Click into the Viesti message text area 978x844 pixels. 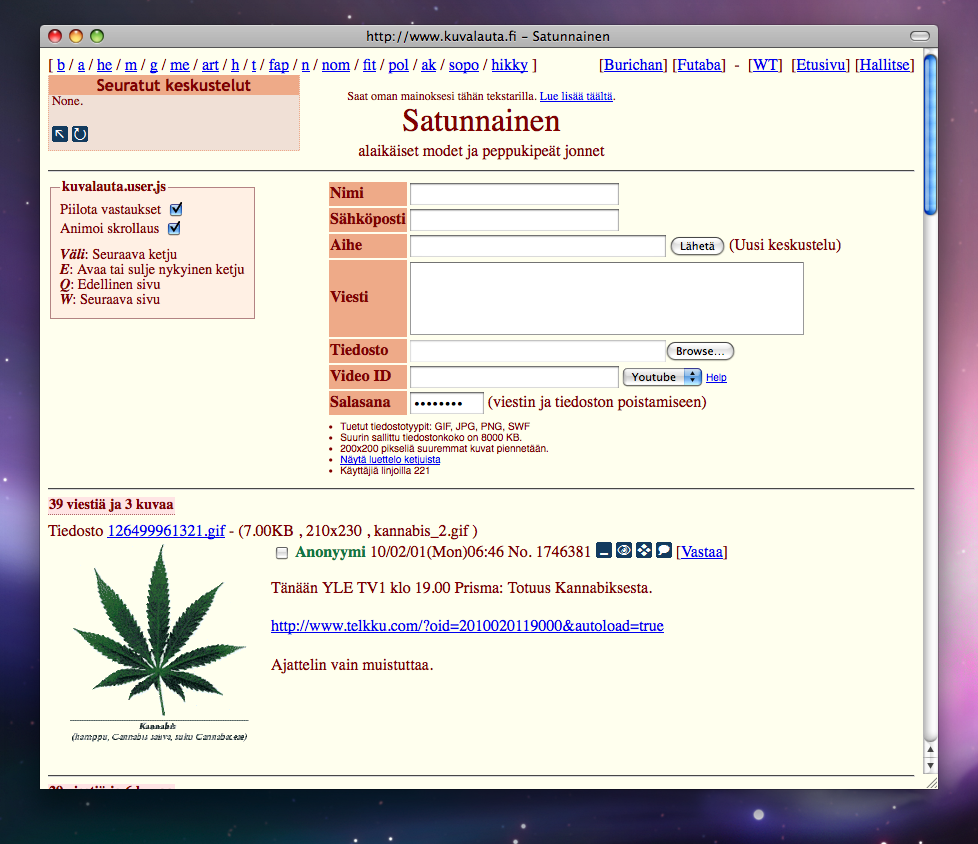pos(606,298)
